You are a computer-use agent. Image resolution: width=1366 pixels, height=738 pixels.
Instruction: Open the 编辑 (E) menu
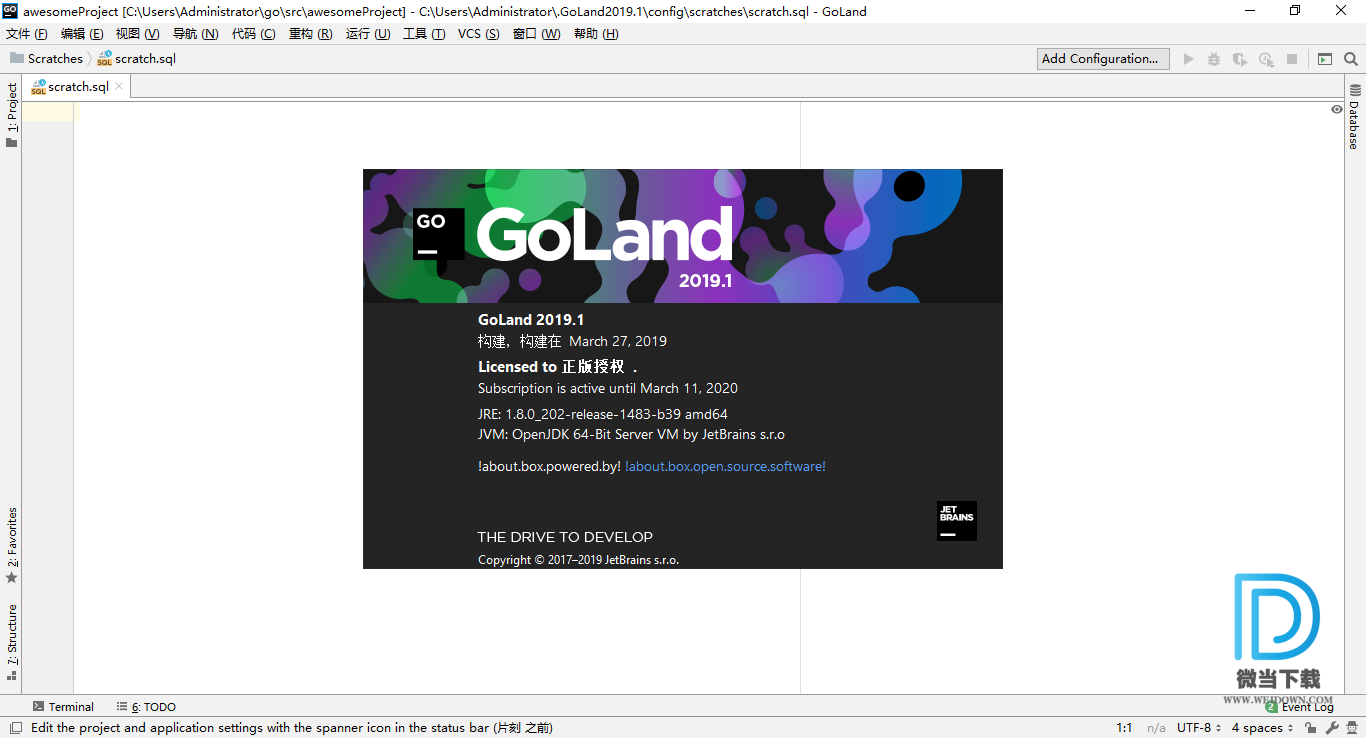click(82, 34)
